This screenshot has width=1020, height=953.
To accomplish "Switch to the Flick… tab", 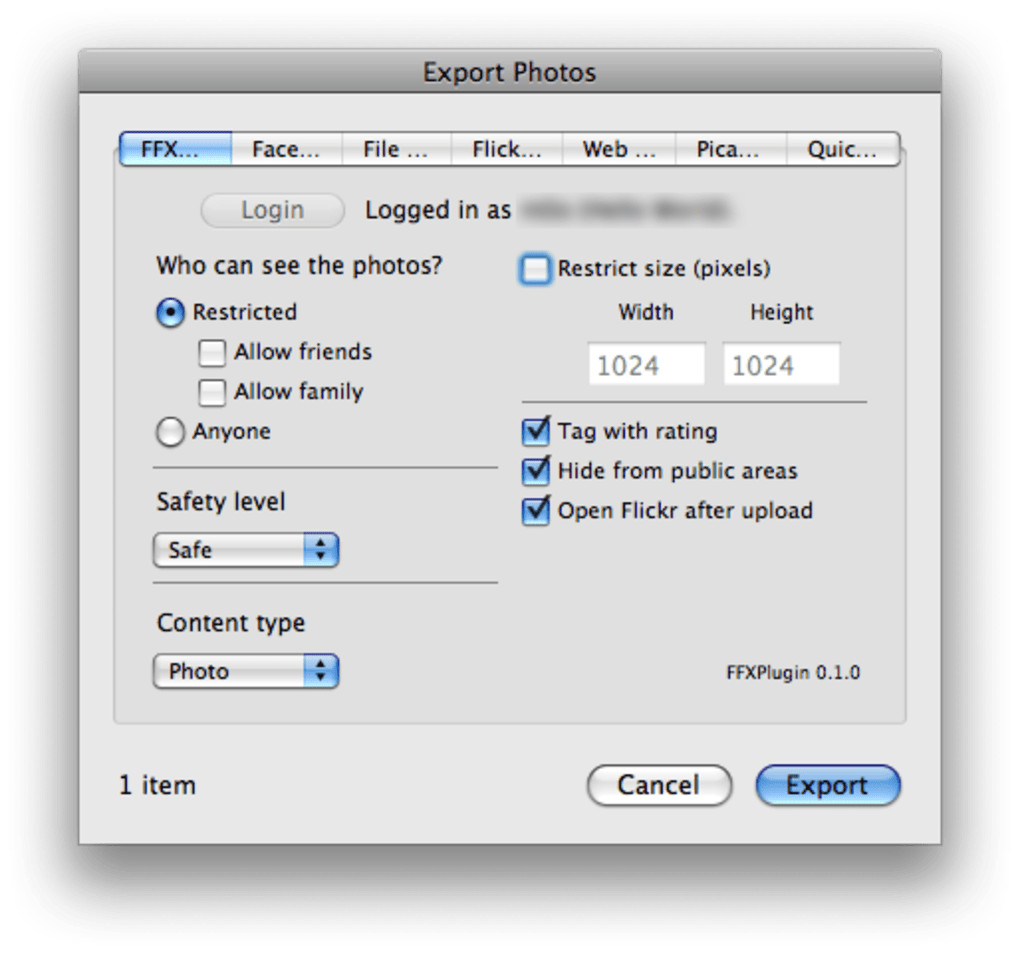I will coord(507,150).
